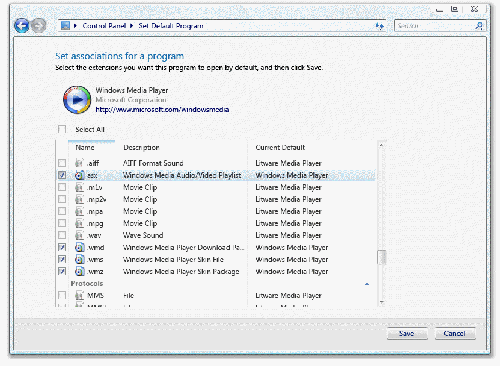Click Control Panel in the breadcrumb

point(104,26)
